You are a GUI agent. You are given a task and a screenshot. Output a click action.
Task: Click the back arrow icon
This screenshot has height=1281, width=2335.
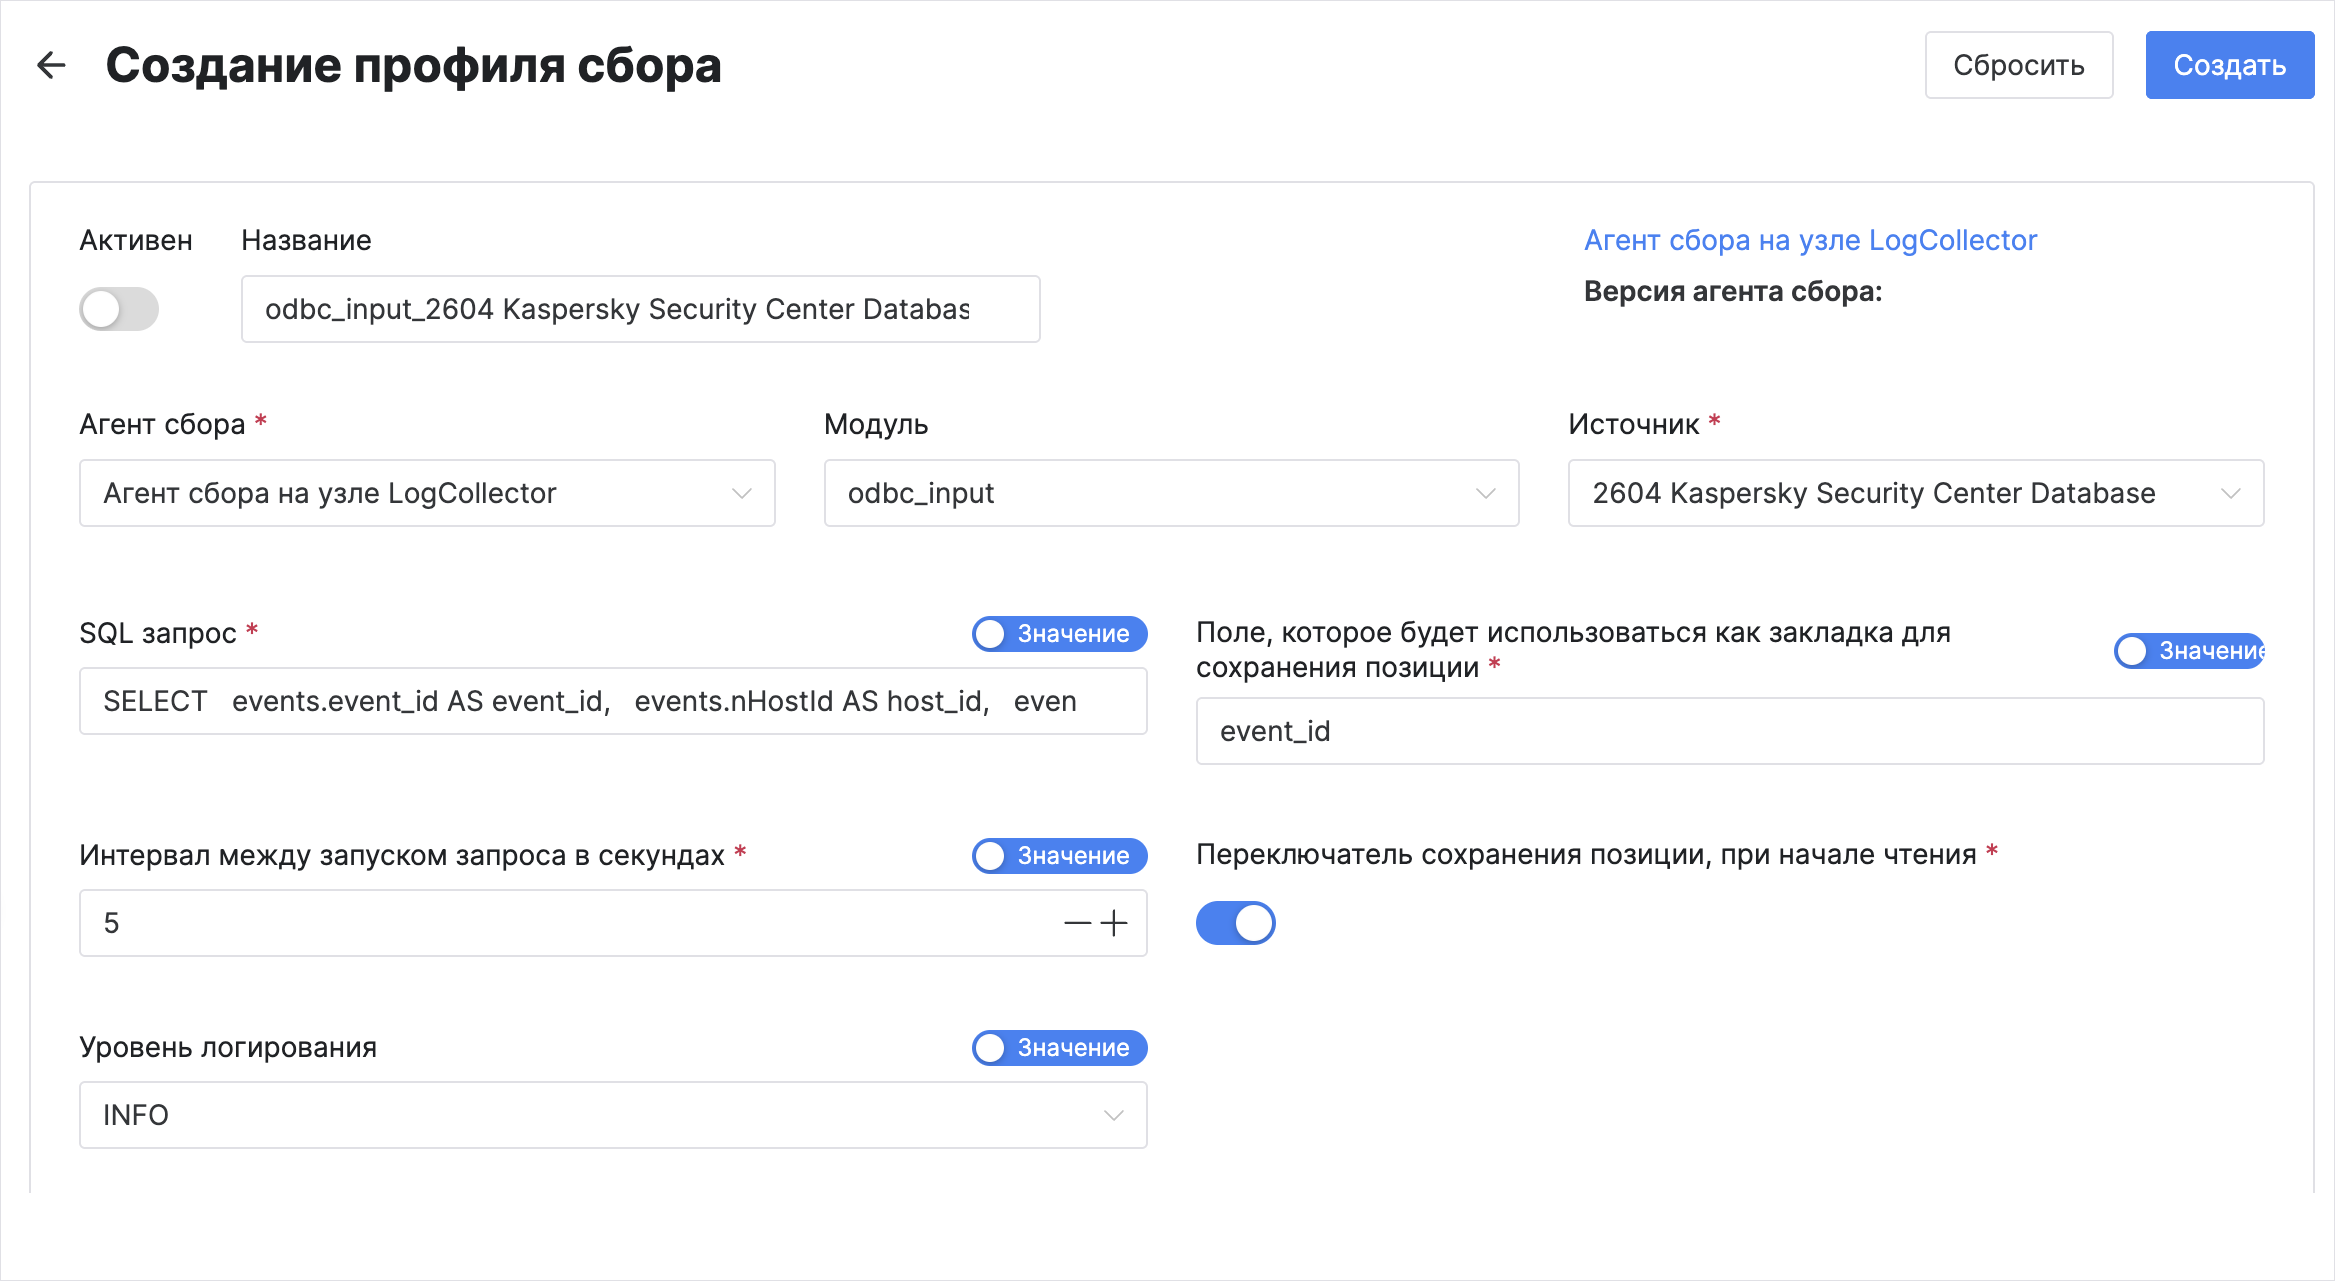point(51,65)
